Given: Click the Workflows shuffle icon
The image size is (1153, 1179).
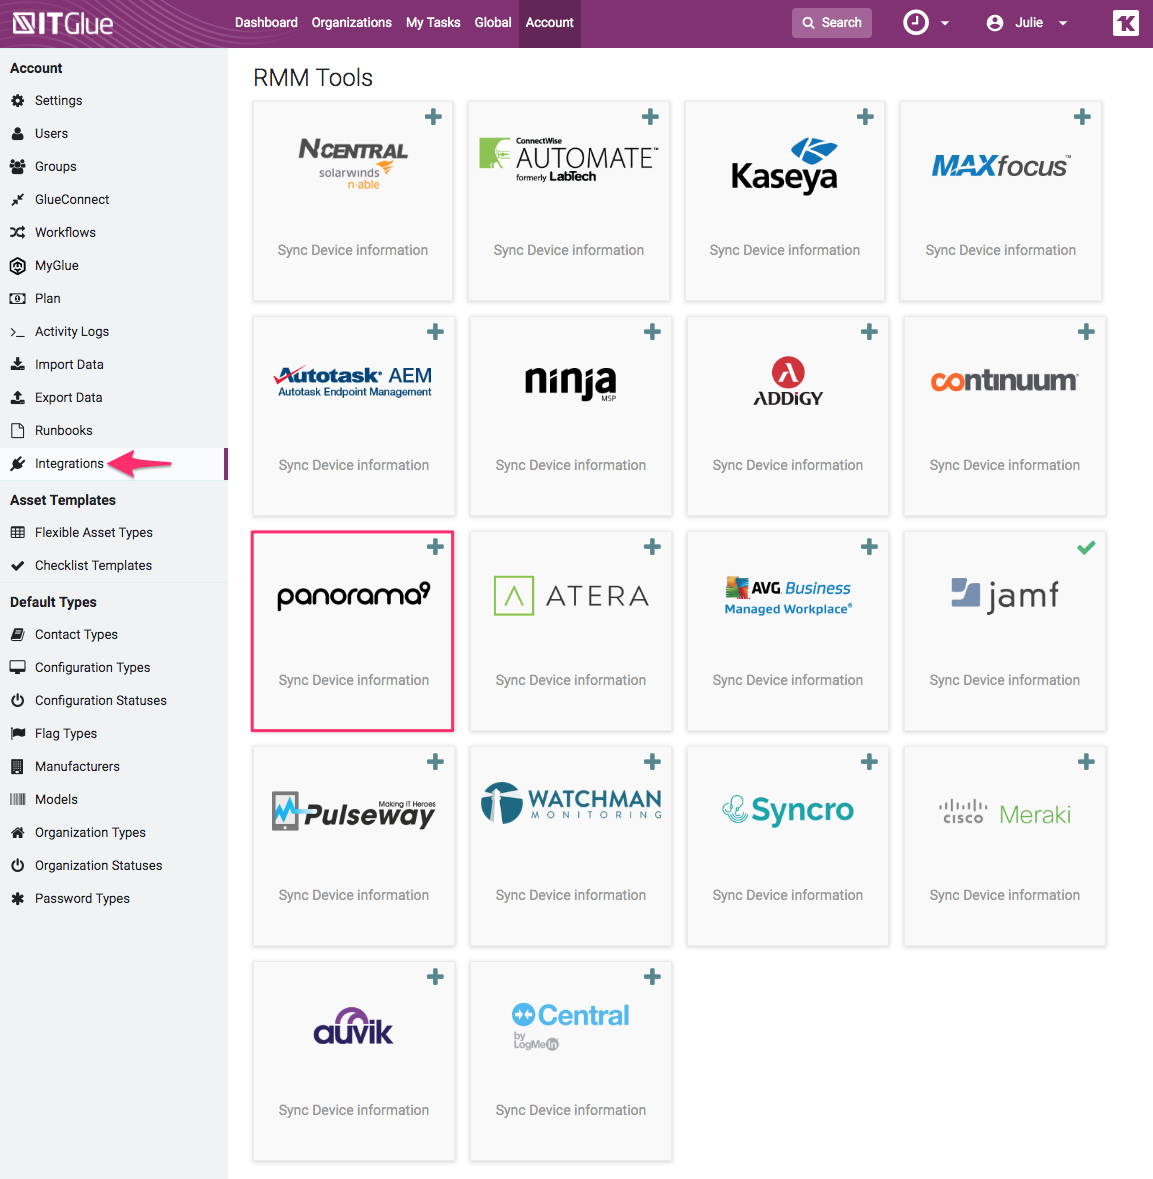Looking at the screenshot, I should click(18, 232).
